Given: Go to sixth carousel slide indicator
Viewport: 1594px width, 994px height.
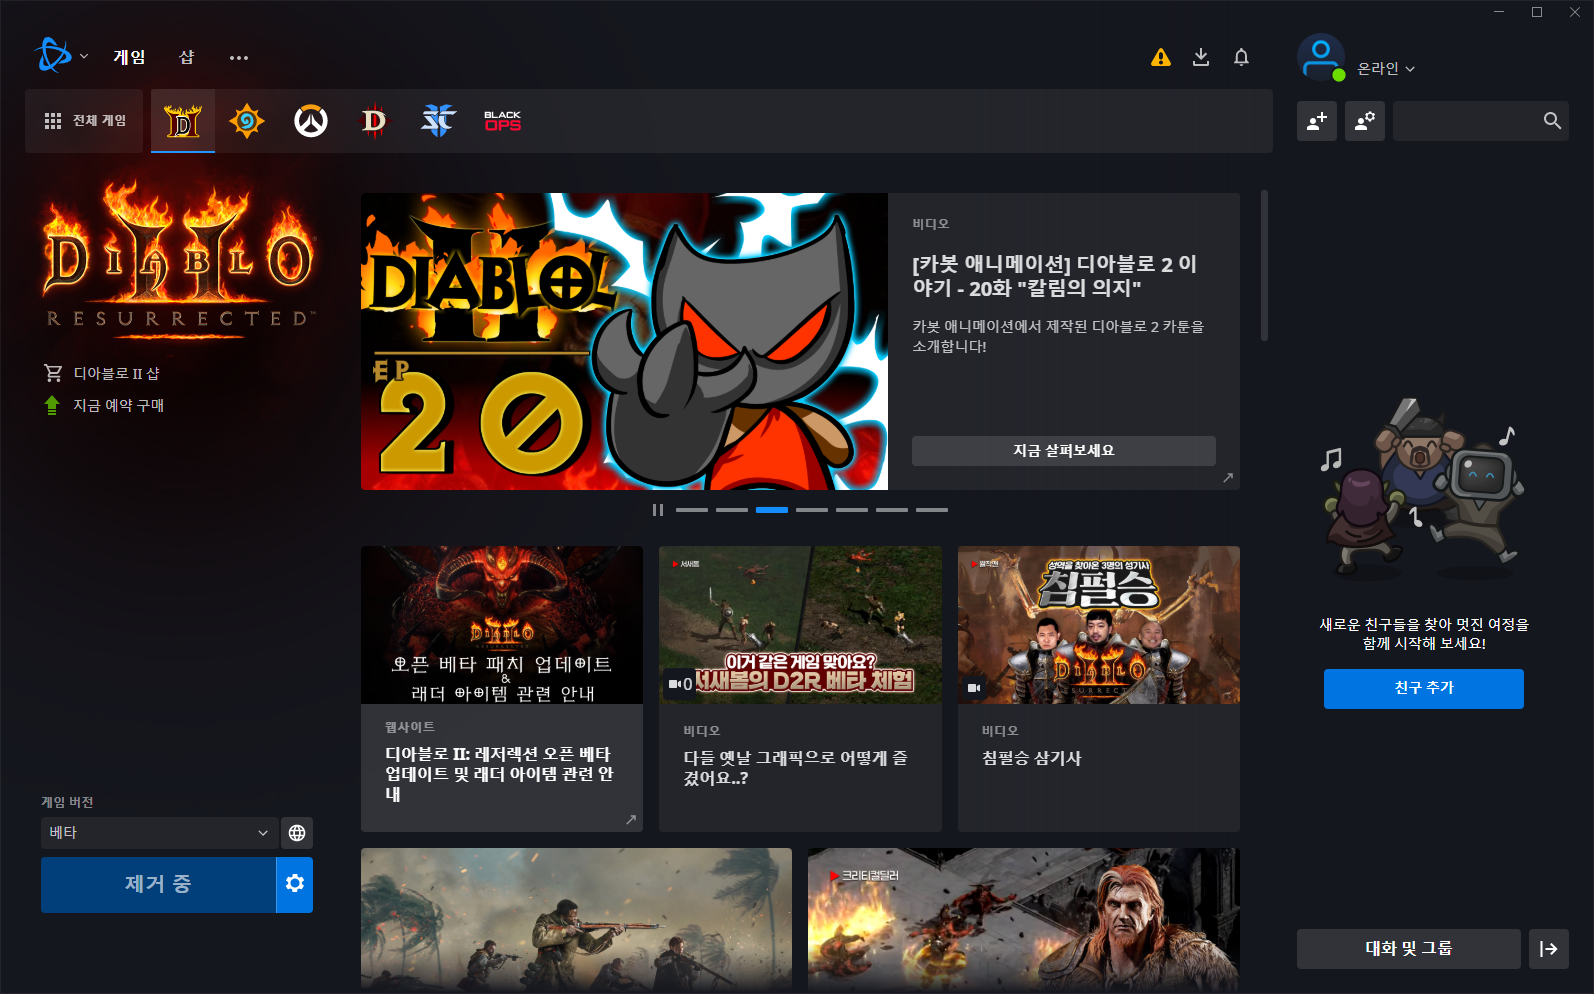Looking at the screenshot, I should tap(892, 510).
